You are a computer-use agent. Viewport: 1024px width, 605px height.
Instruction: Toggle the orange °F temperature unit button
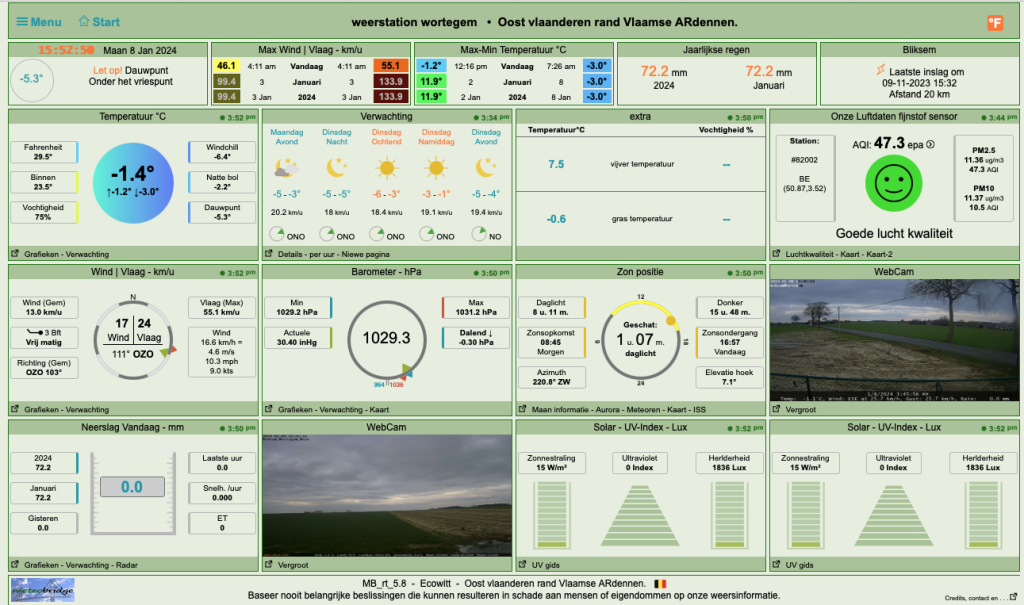(995, 23)
